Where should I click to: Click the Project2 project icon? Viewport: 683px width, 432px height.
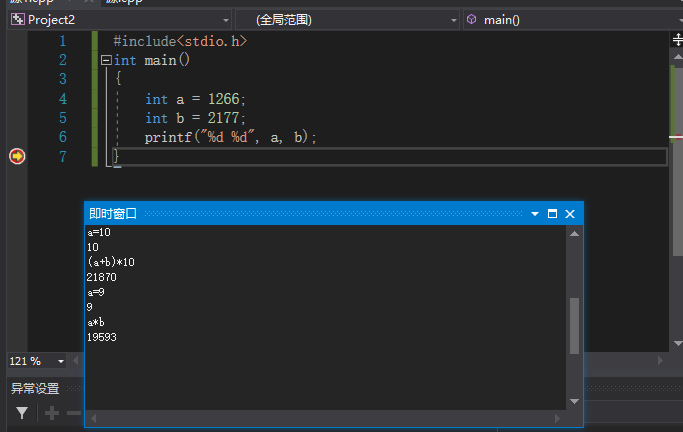pyautogui.click(x=18, y=20)
